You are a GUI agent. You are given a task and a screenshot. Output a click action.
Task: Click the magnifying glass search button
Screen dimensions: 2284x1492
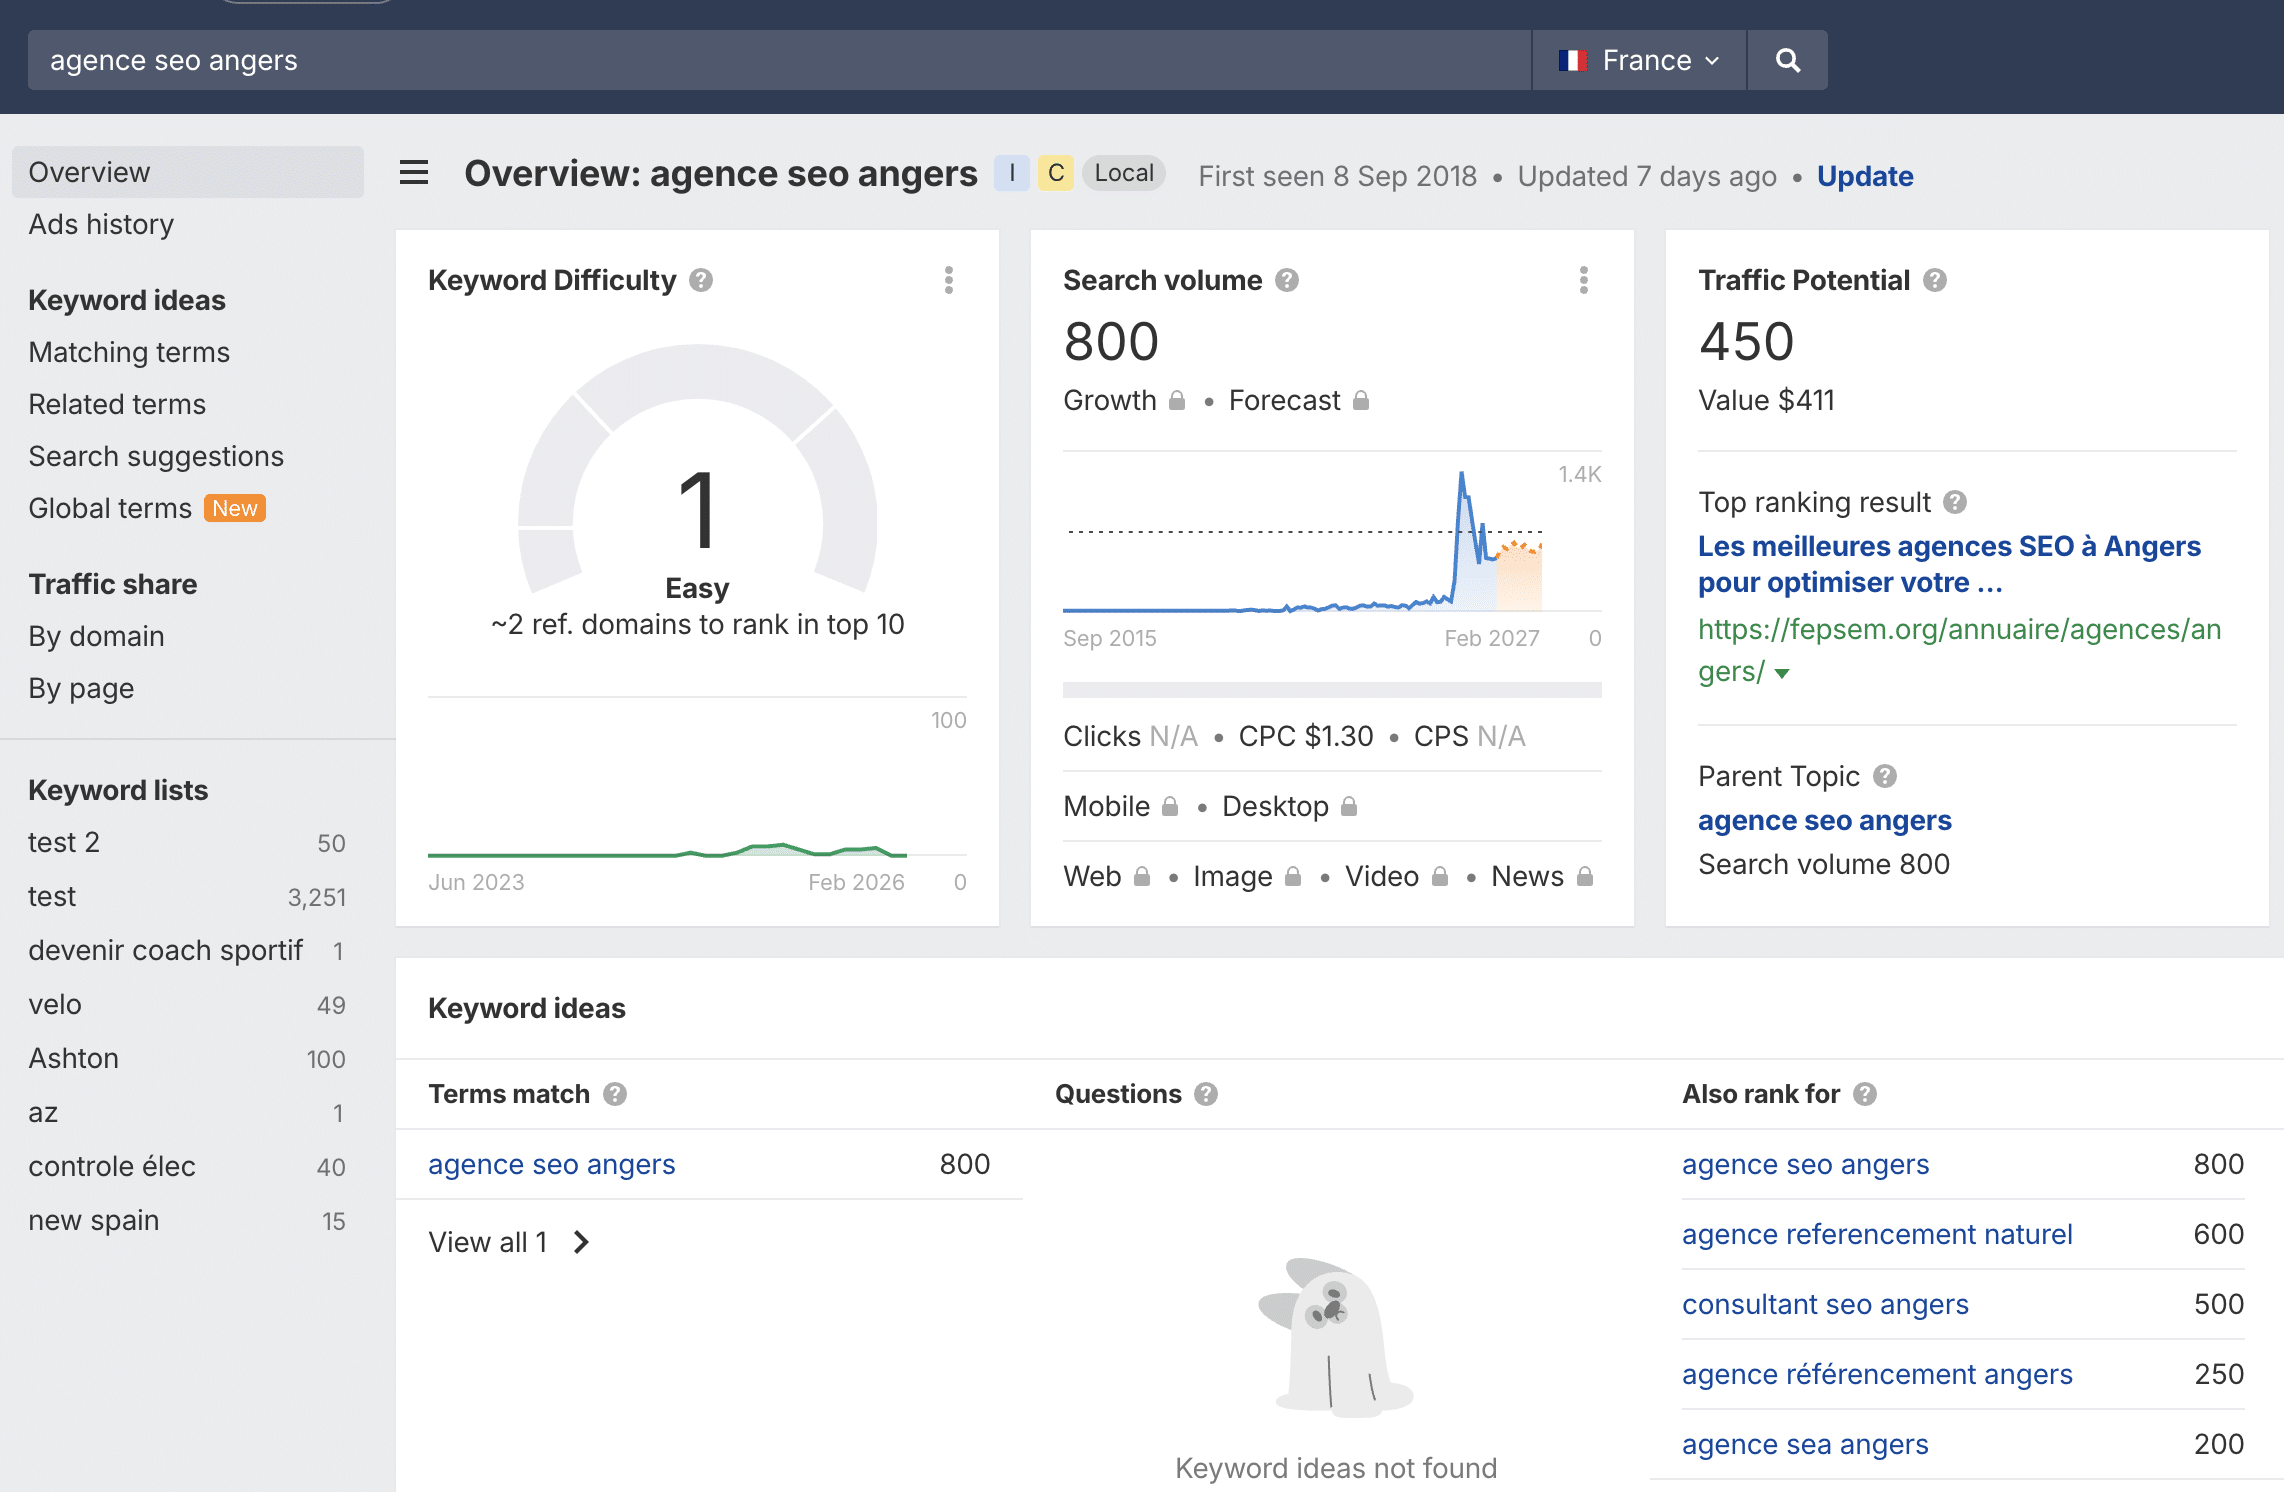tap(1787, 60)
